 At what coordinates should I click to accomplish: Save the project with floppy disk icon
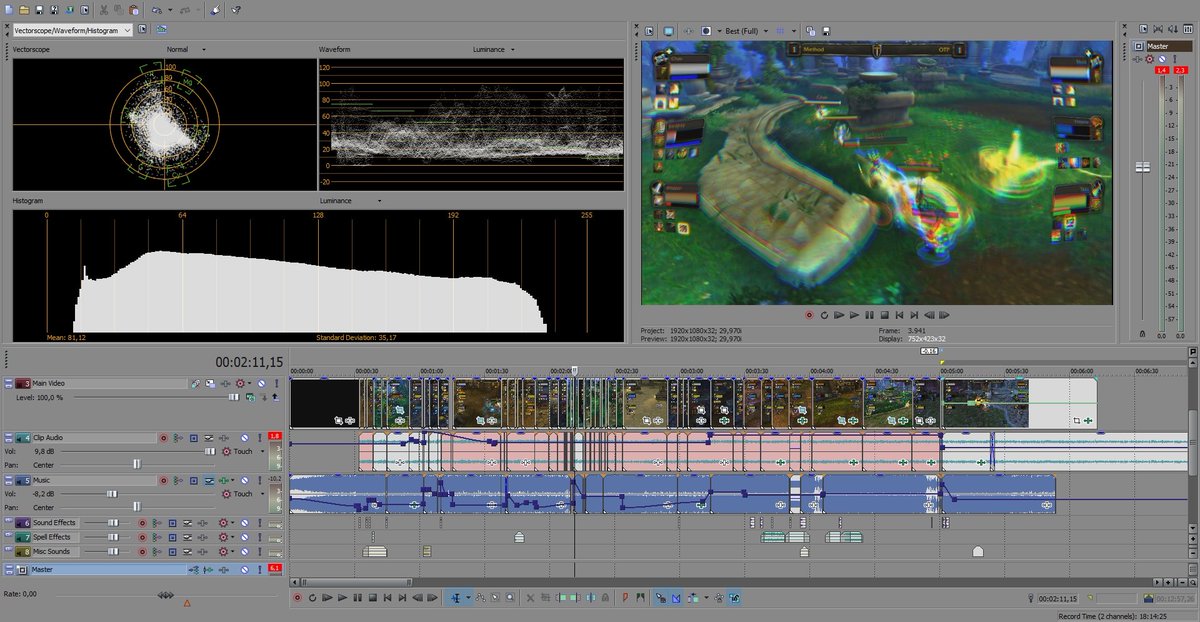[x=39, y=10]
